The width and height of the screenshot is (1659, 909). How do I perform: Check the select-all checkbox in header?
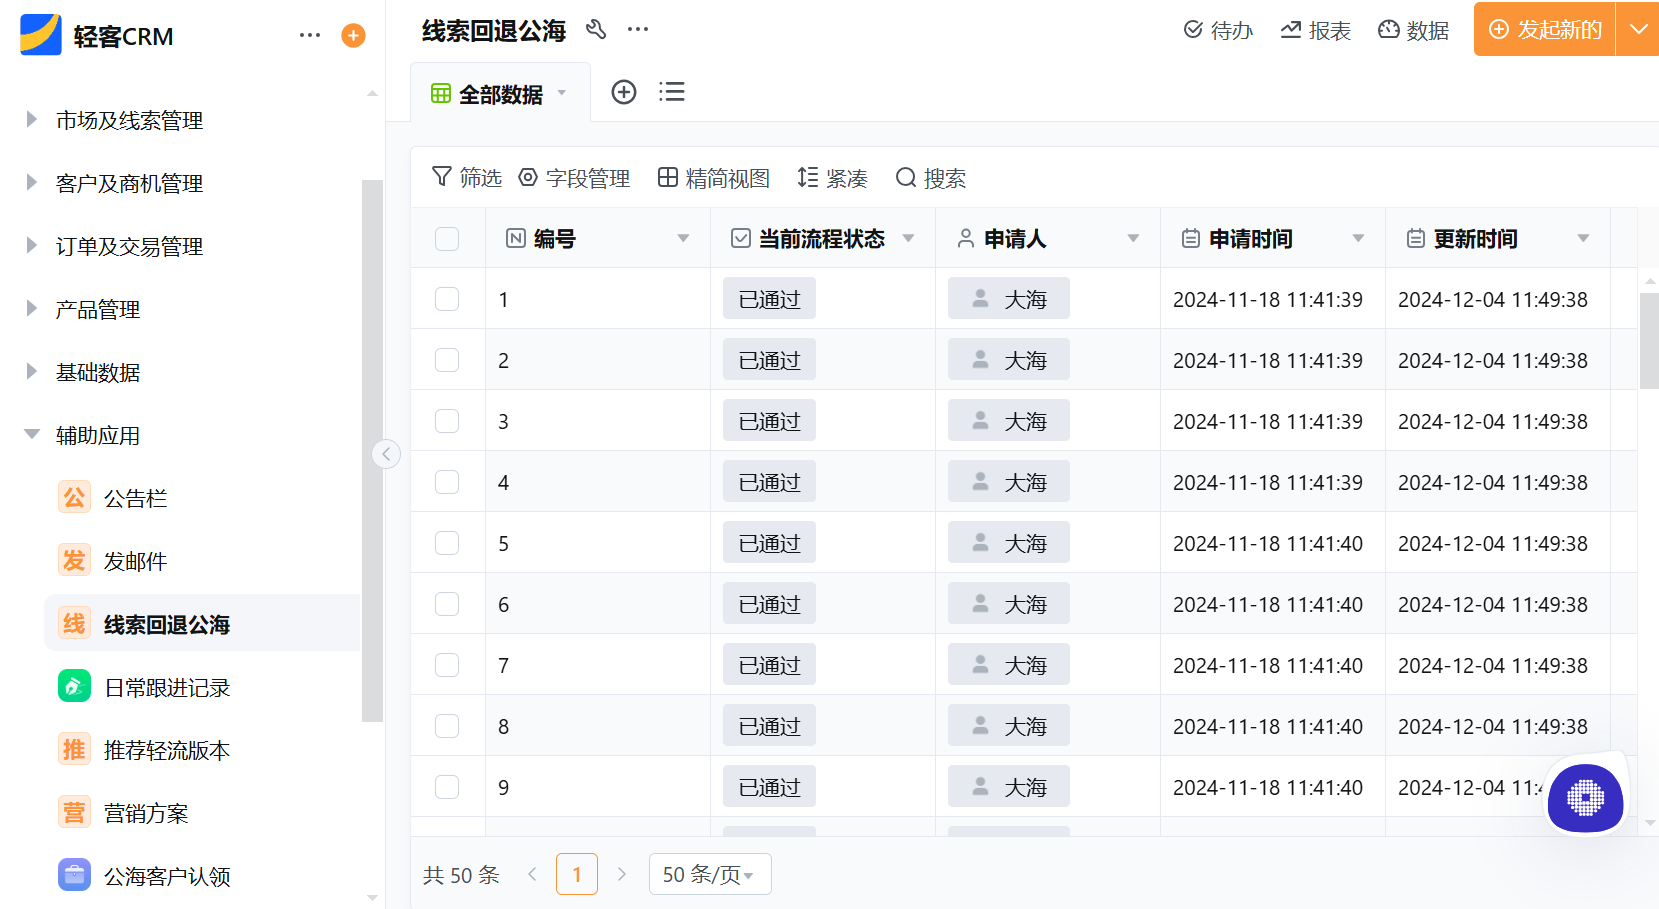[x=447, y=238]
